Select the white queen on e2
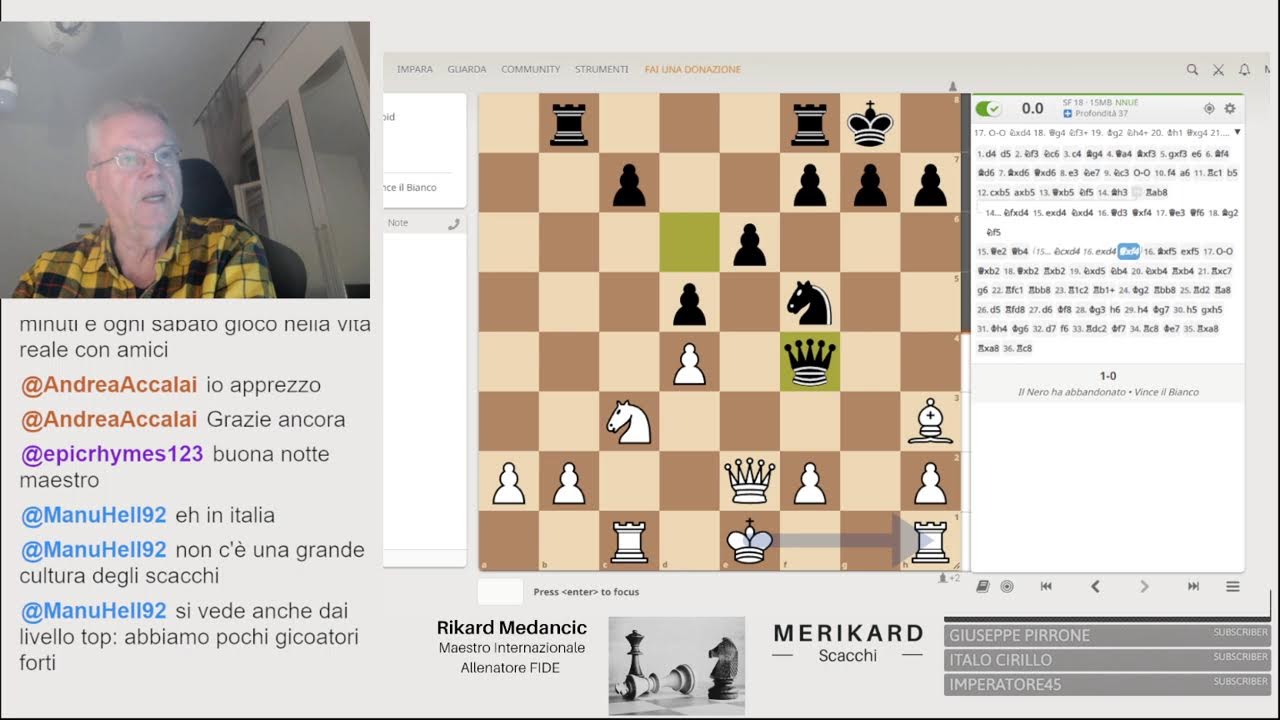Image resolution: width=1280 pixels, height=720 pixels. [750, 482]
